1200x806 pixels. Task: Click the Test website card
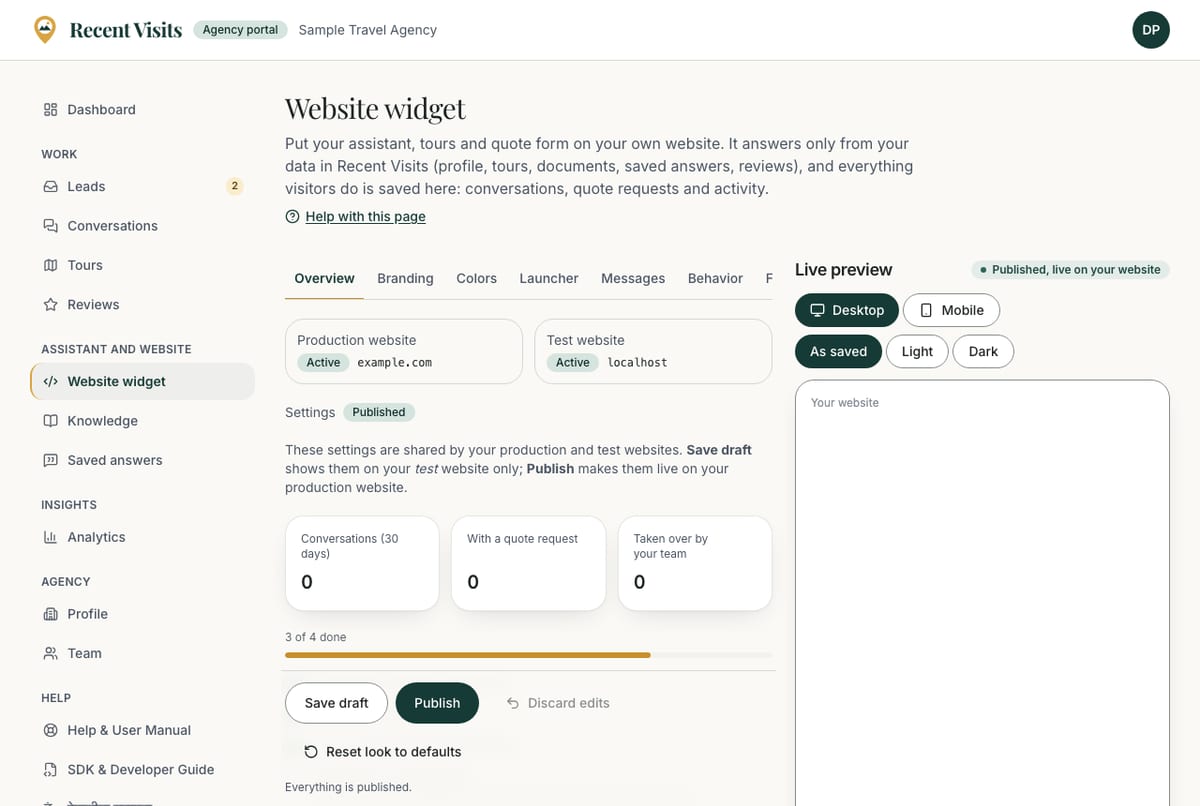click(x=653, y=351)
